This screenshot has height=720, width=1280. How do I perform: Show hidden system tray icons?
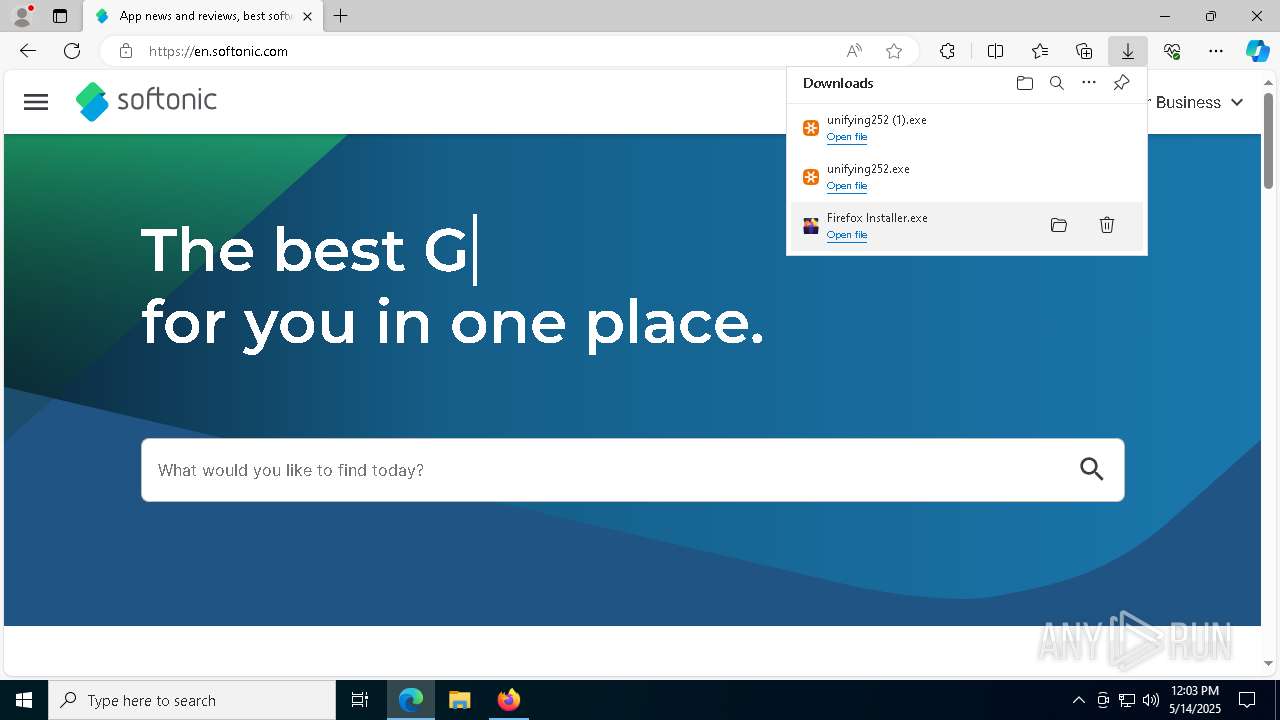tap(1078, 700)
